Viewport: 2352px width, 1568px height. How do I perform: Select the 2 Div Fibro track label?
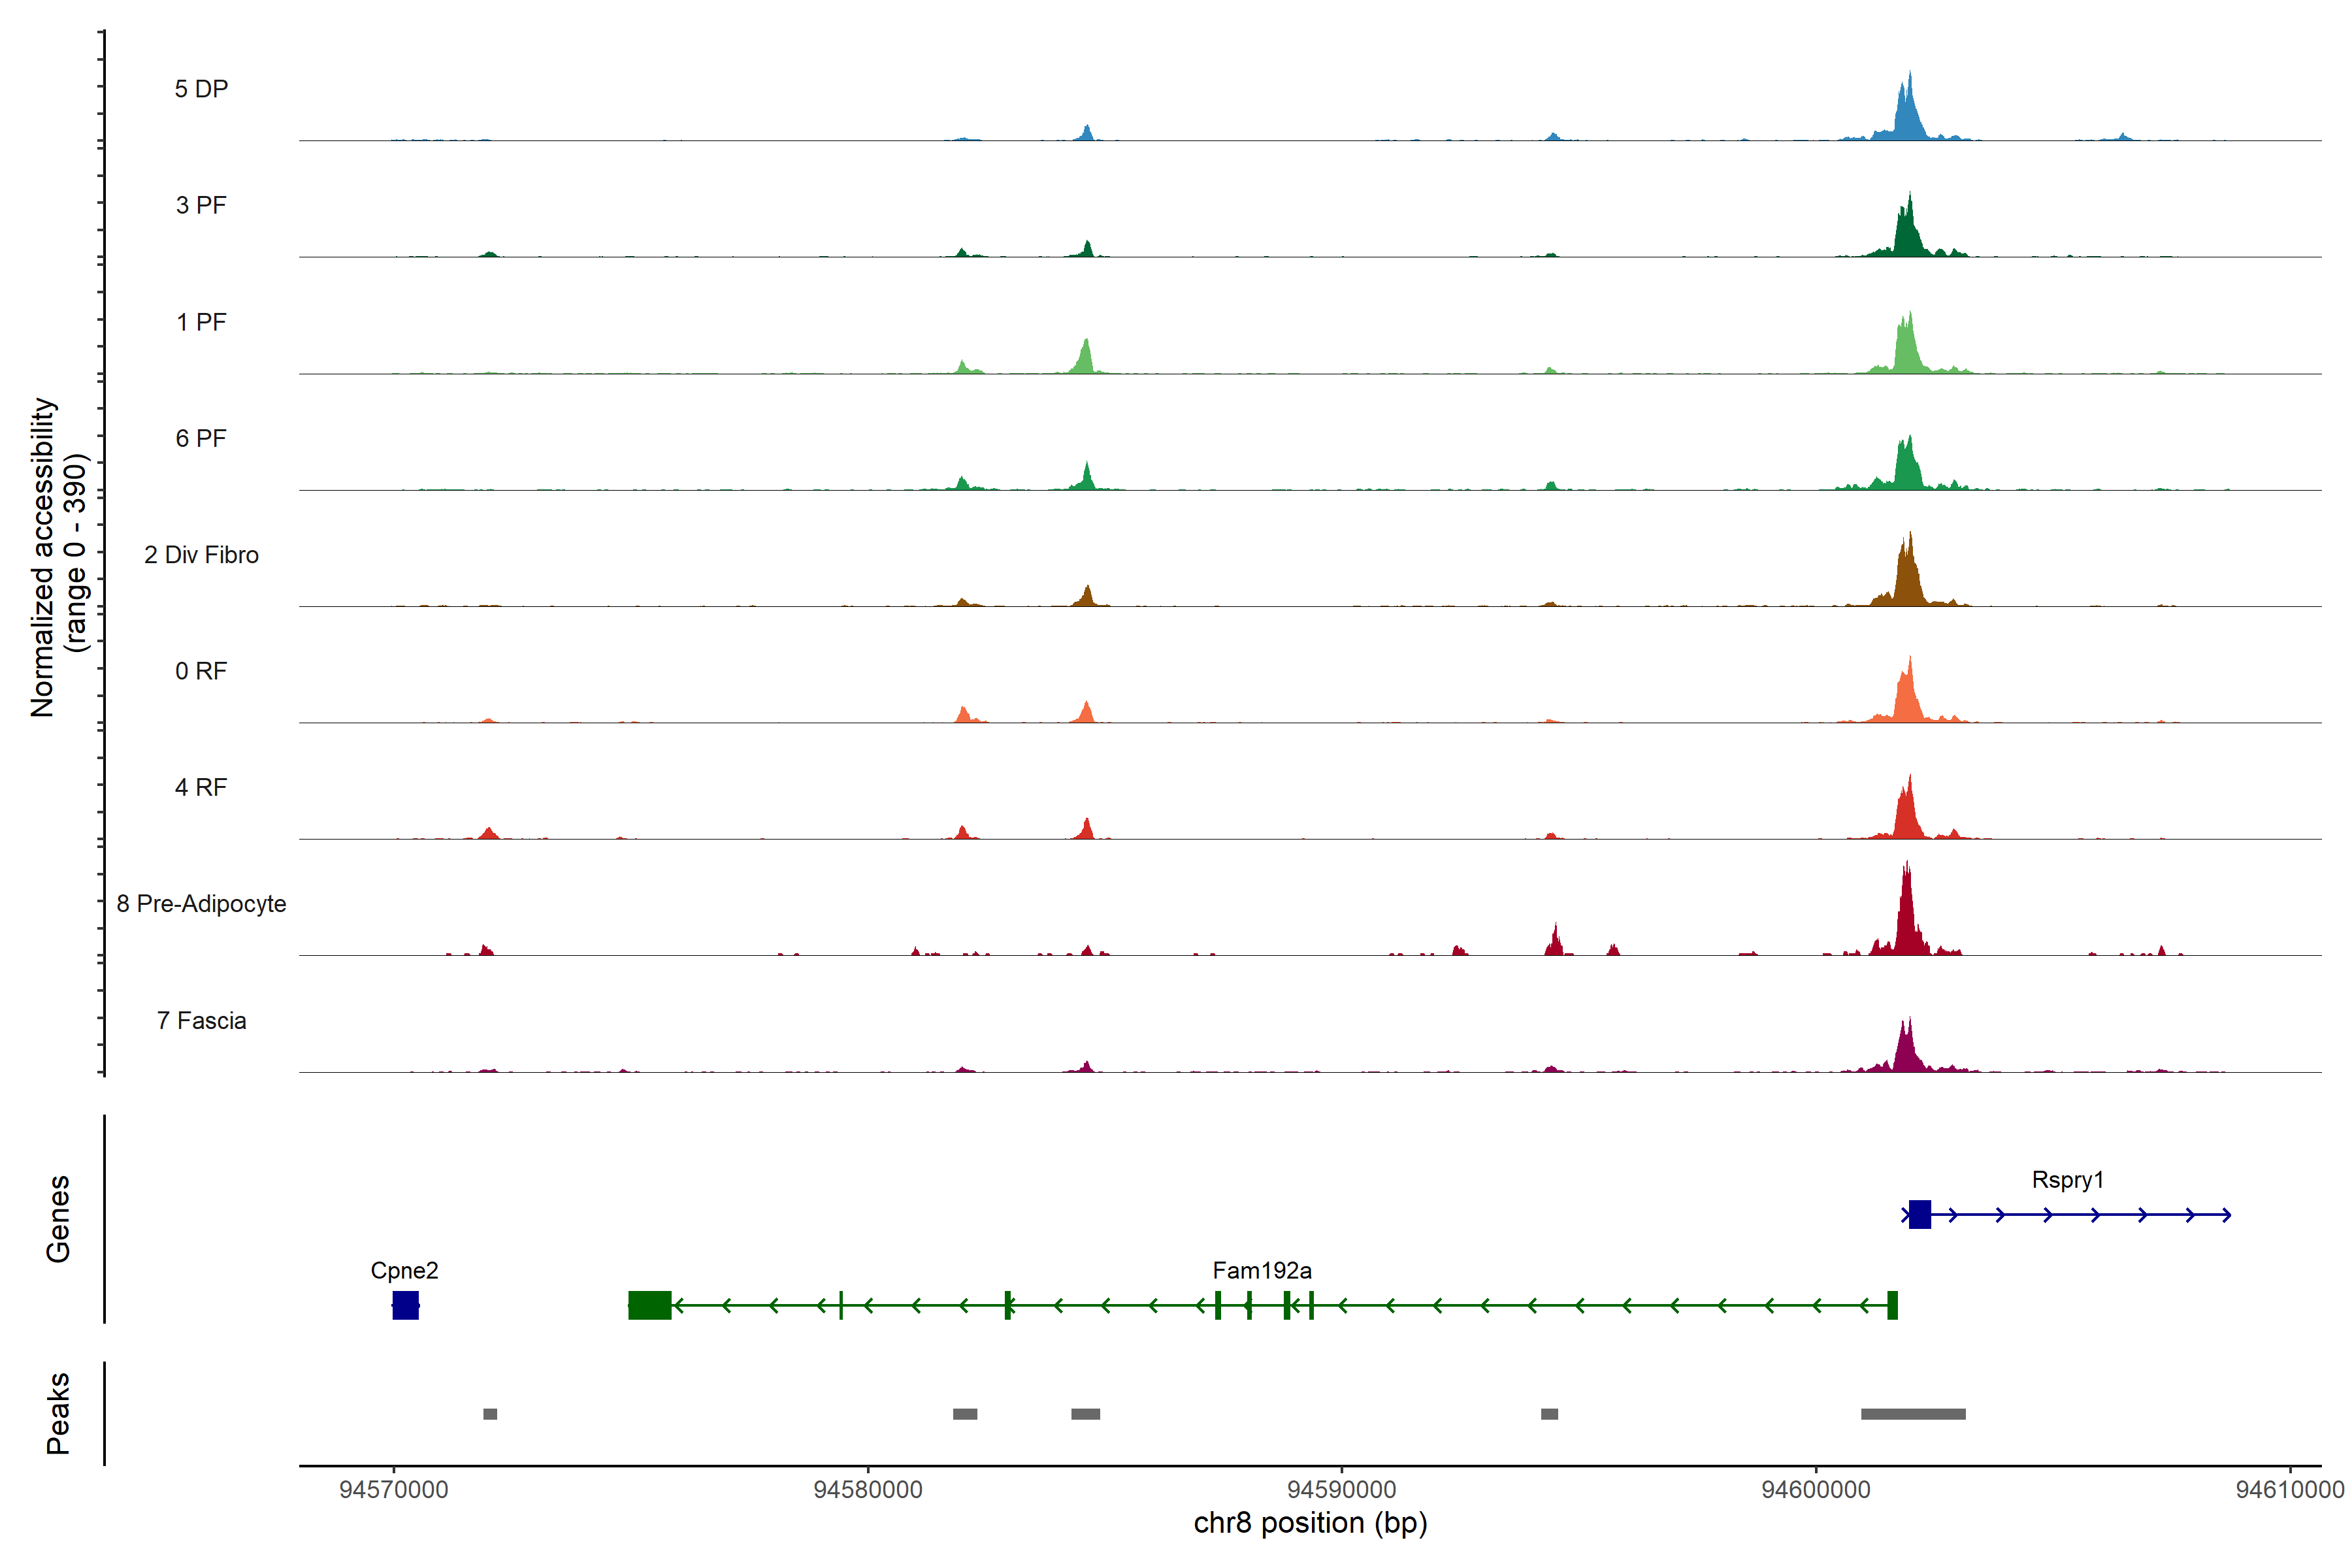(201, 555)
